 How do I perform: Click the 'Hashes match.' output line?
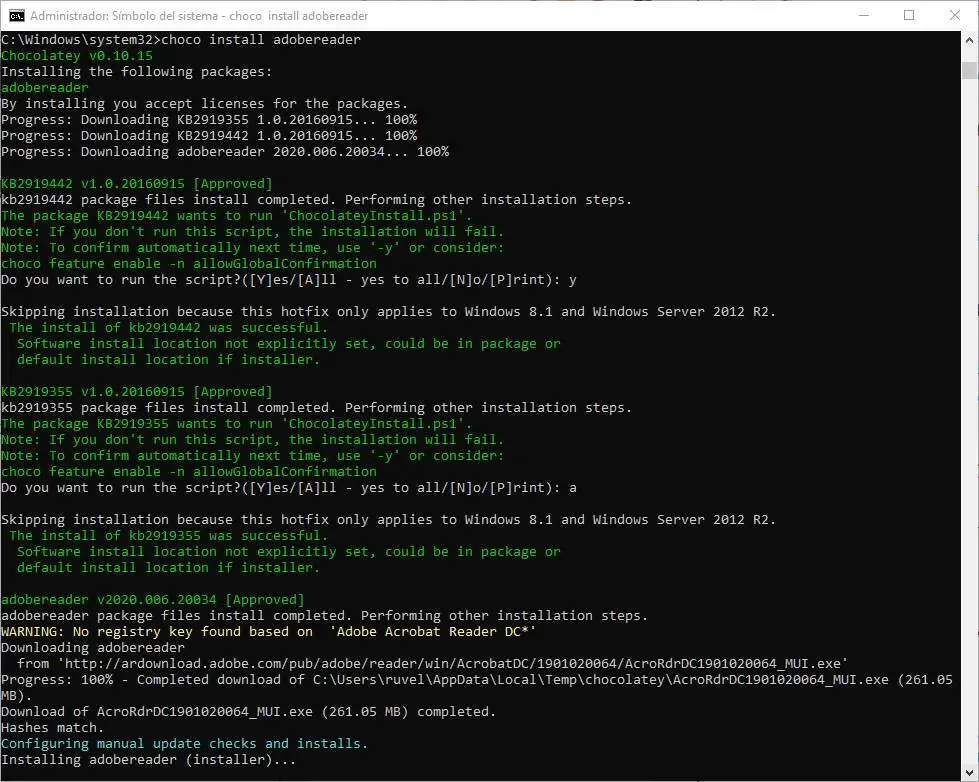coord(52,728)
